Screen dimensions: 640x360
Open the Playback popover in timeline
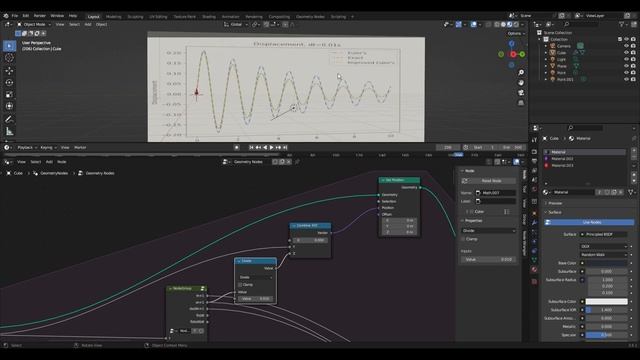point(27,148)
